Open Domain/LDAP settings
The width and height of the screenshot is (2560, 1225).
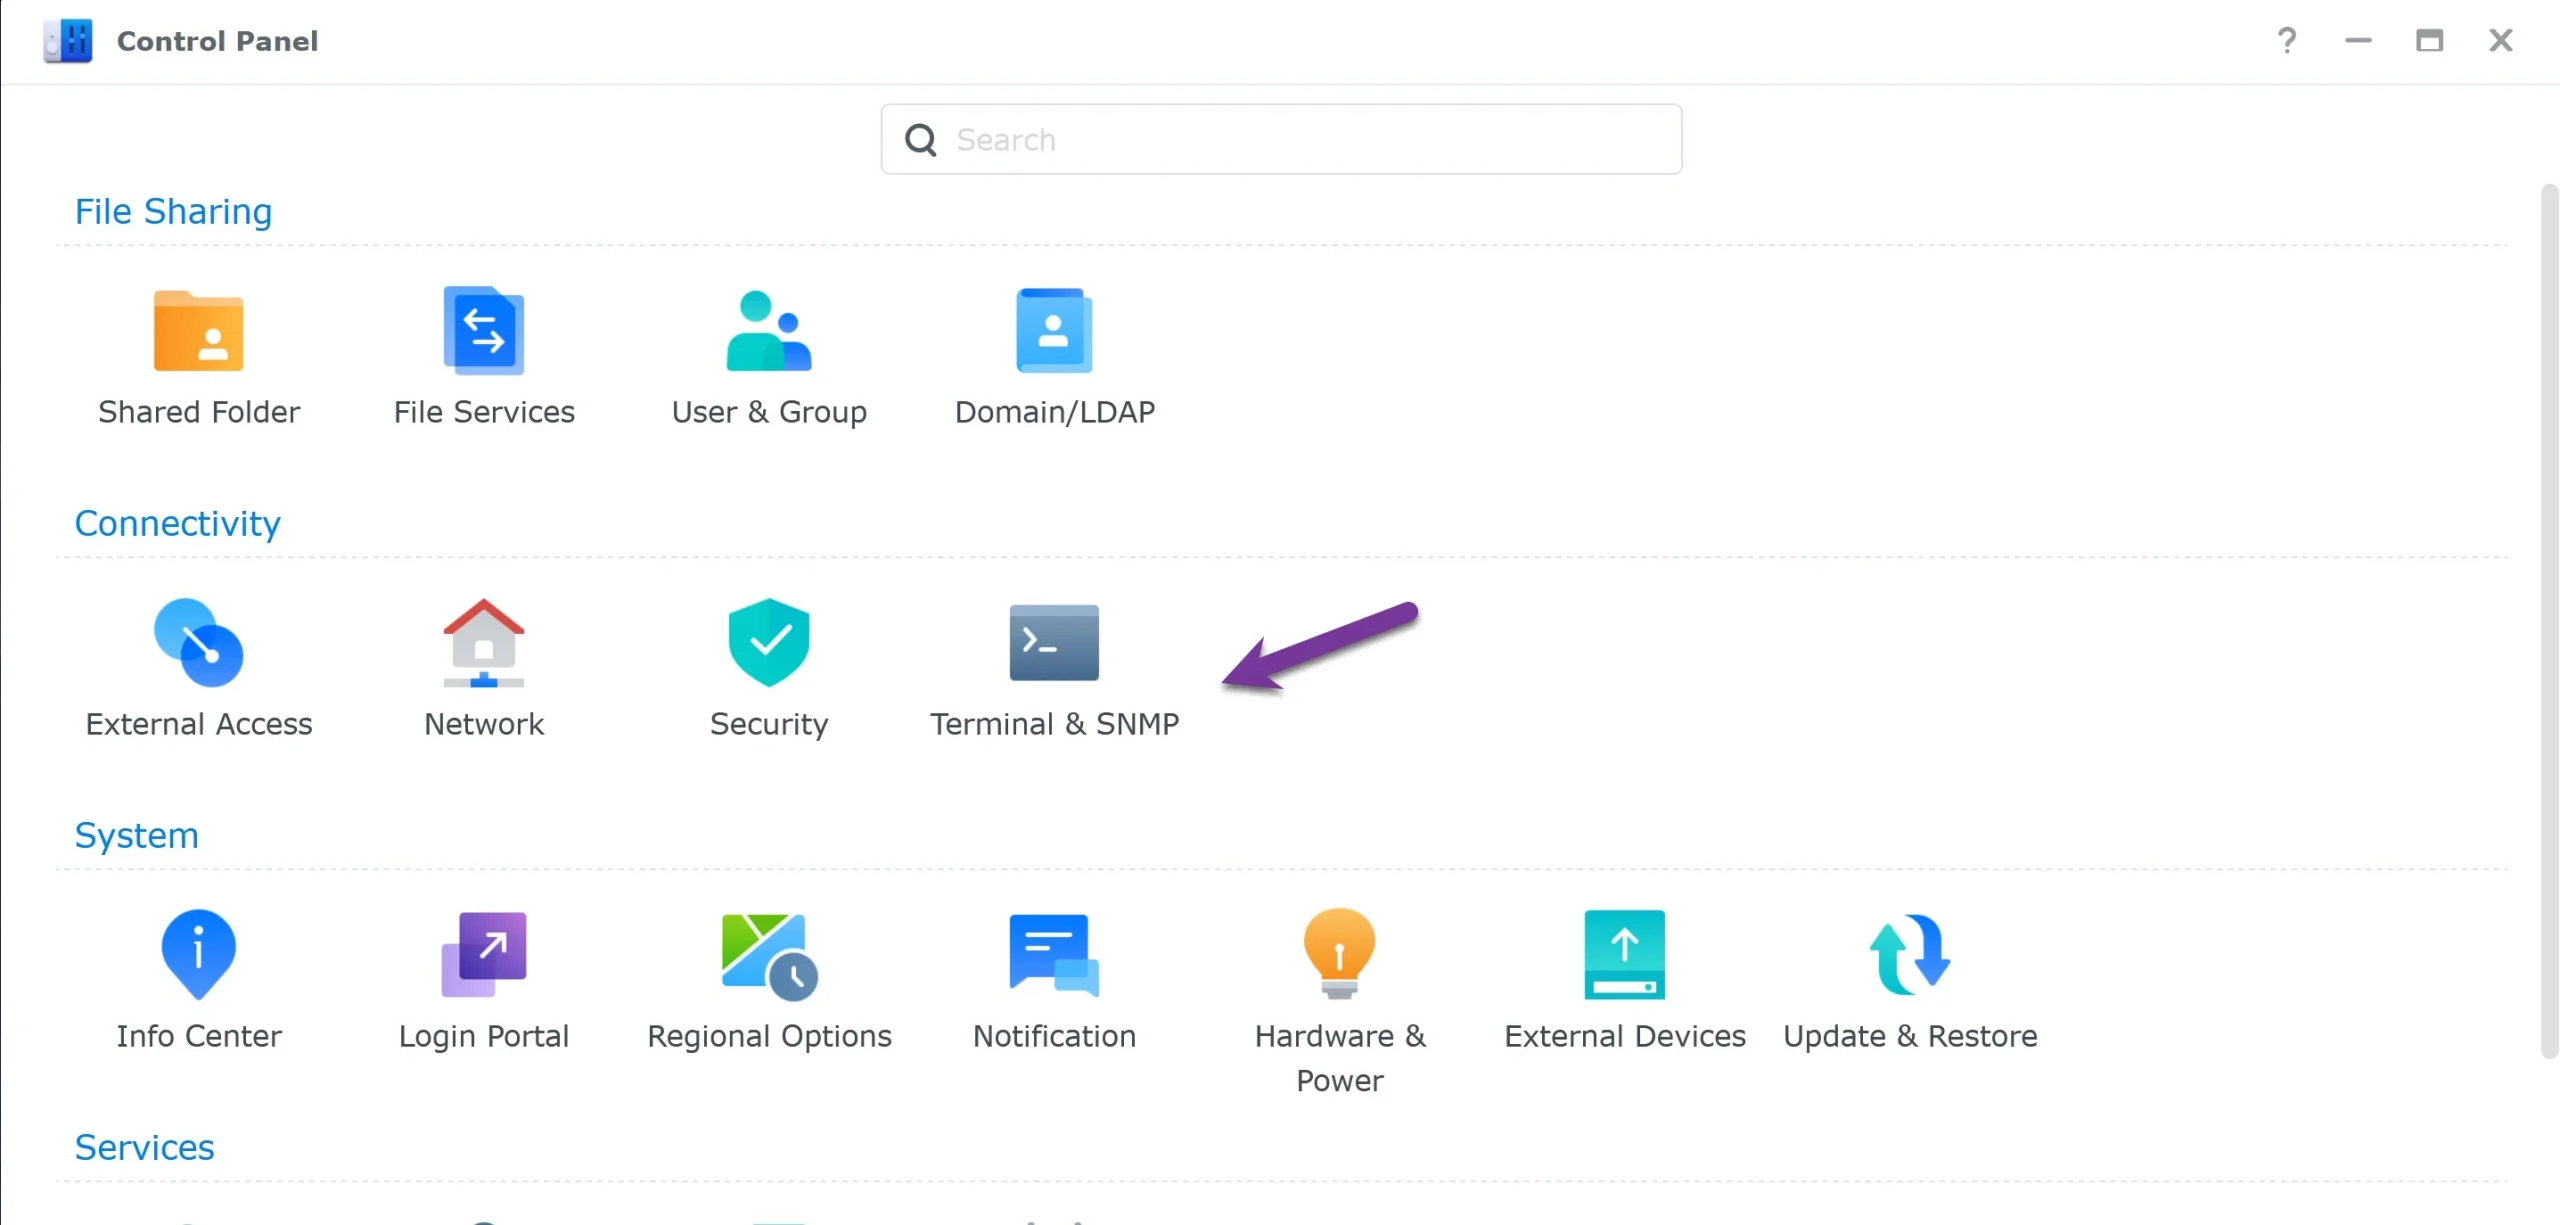click(x=1054, y=332)
